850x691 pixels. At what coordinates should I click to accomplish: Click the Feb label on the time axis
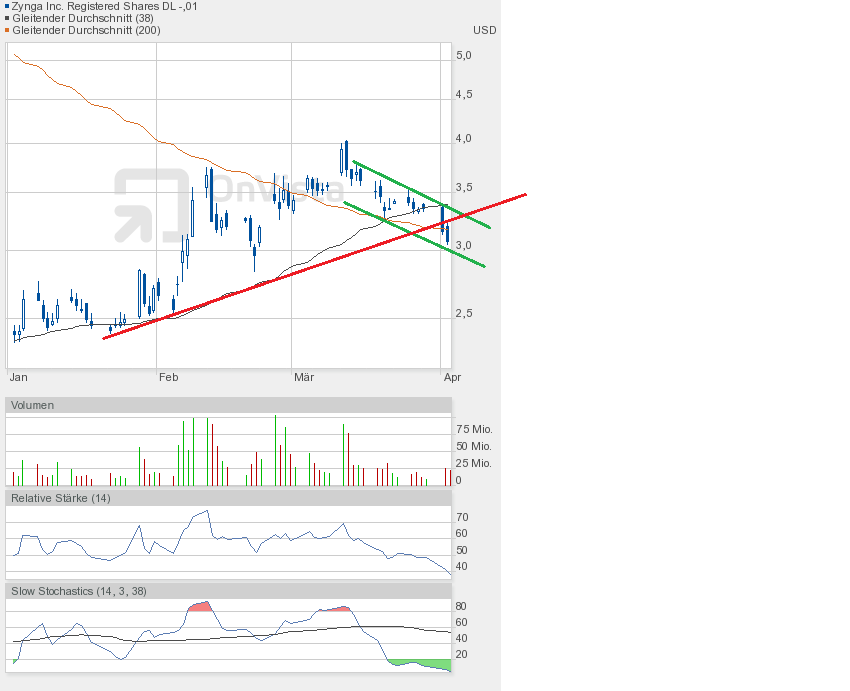168,377
